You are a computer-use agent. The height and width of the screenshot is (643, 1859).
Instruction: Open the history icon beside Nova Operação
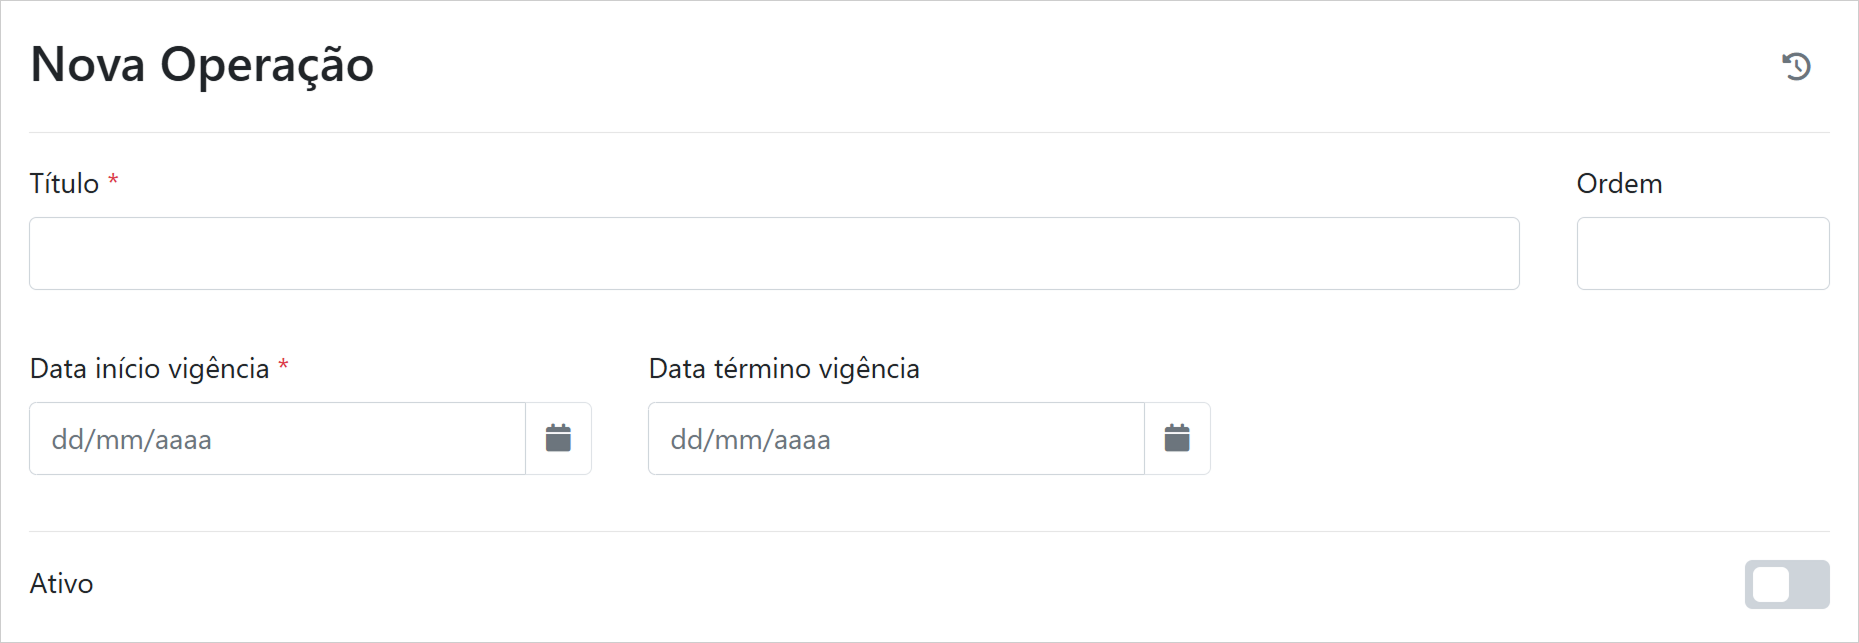[1796, 66]
